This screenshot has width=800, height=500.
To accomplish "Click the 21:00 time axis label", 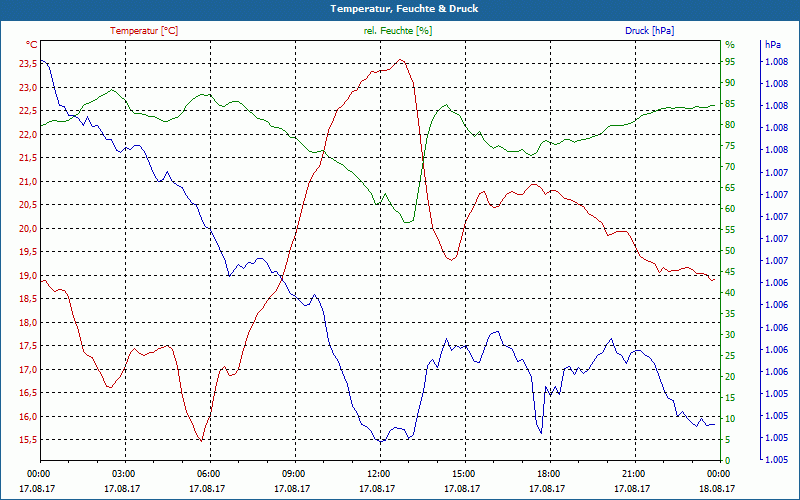I will click(632, 473).
